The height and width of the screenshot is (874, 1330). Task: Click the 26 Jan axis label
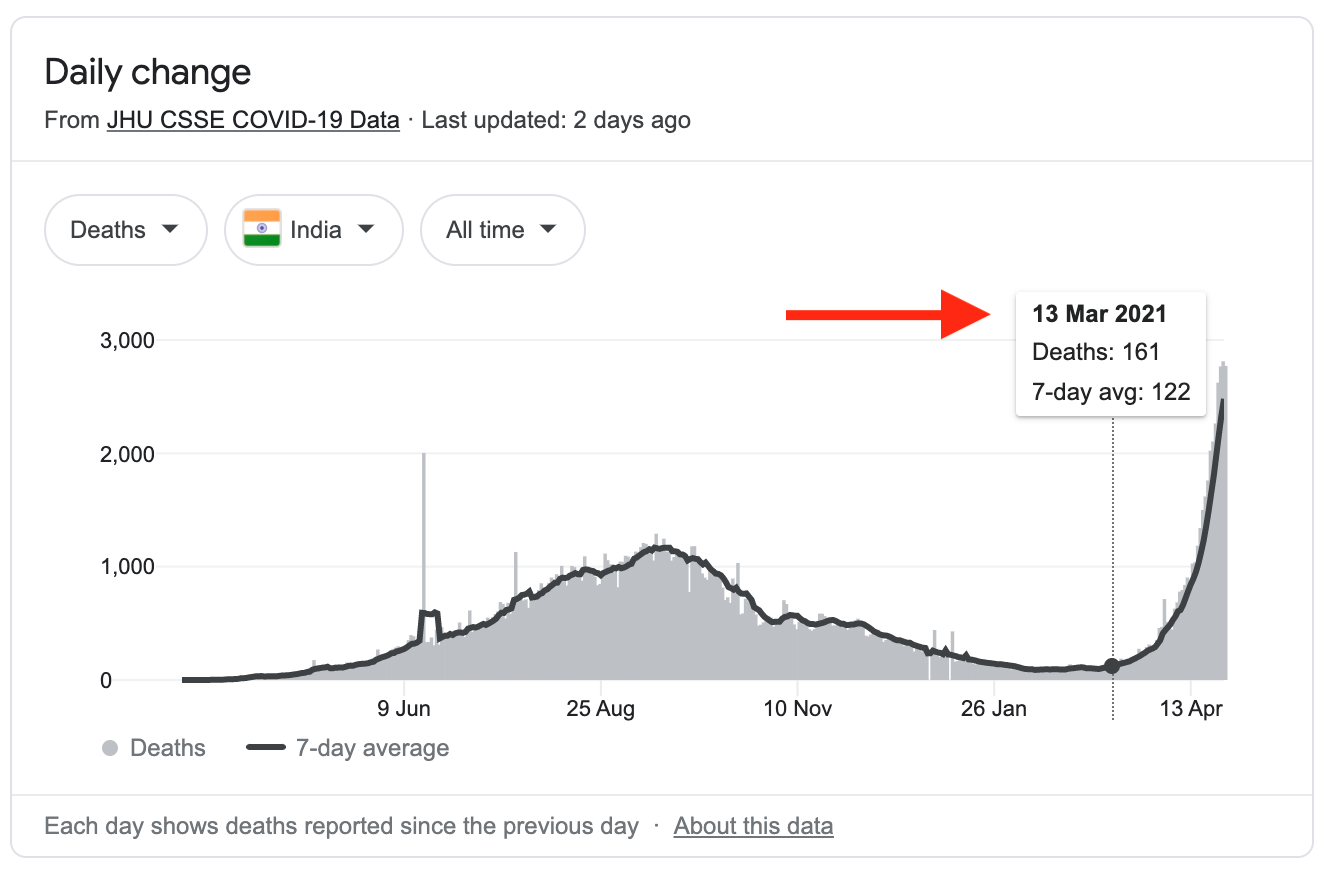994,710
